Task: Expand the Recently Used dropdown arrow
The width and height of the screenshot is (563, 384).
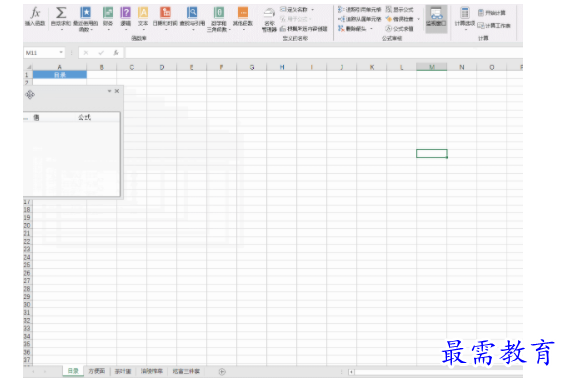Action: [x=92, y=30]
